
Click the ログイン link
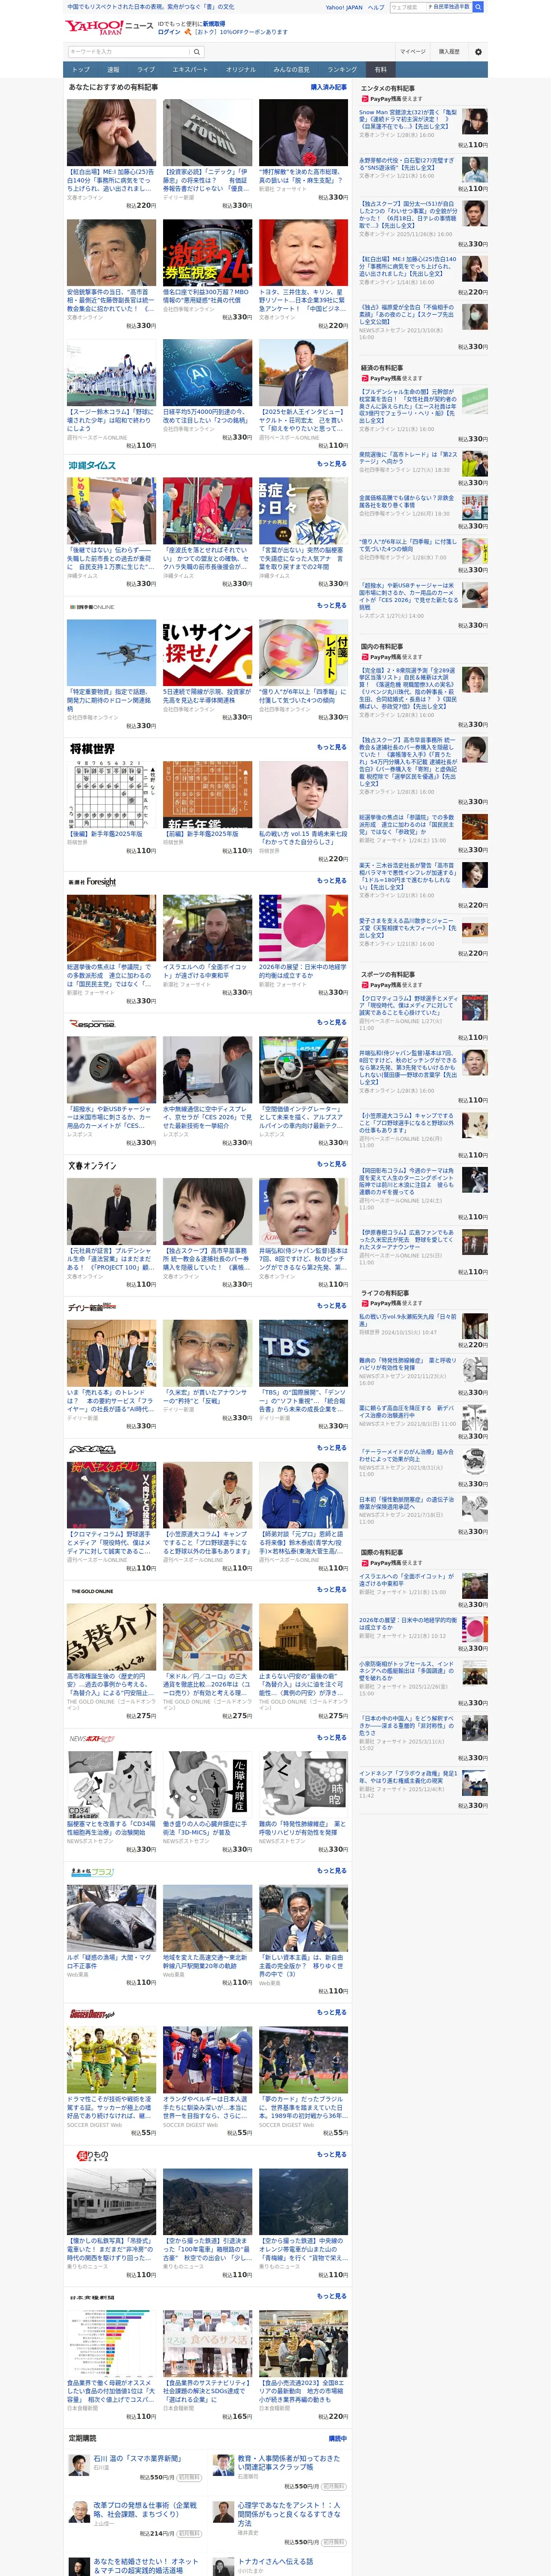point(169,32)
